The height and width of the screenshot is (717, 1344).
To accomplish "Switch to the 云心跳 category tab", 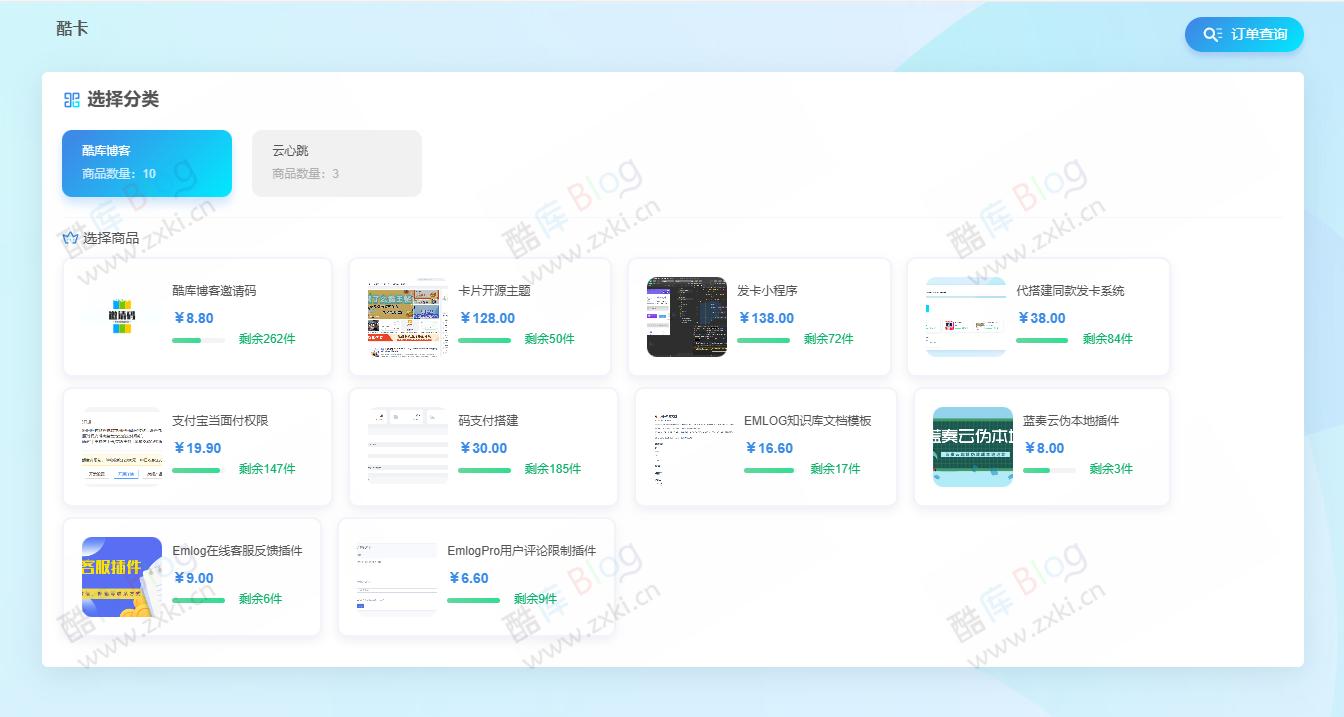I will (337, 163).
